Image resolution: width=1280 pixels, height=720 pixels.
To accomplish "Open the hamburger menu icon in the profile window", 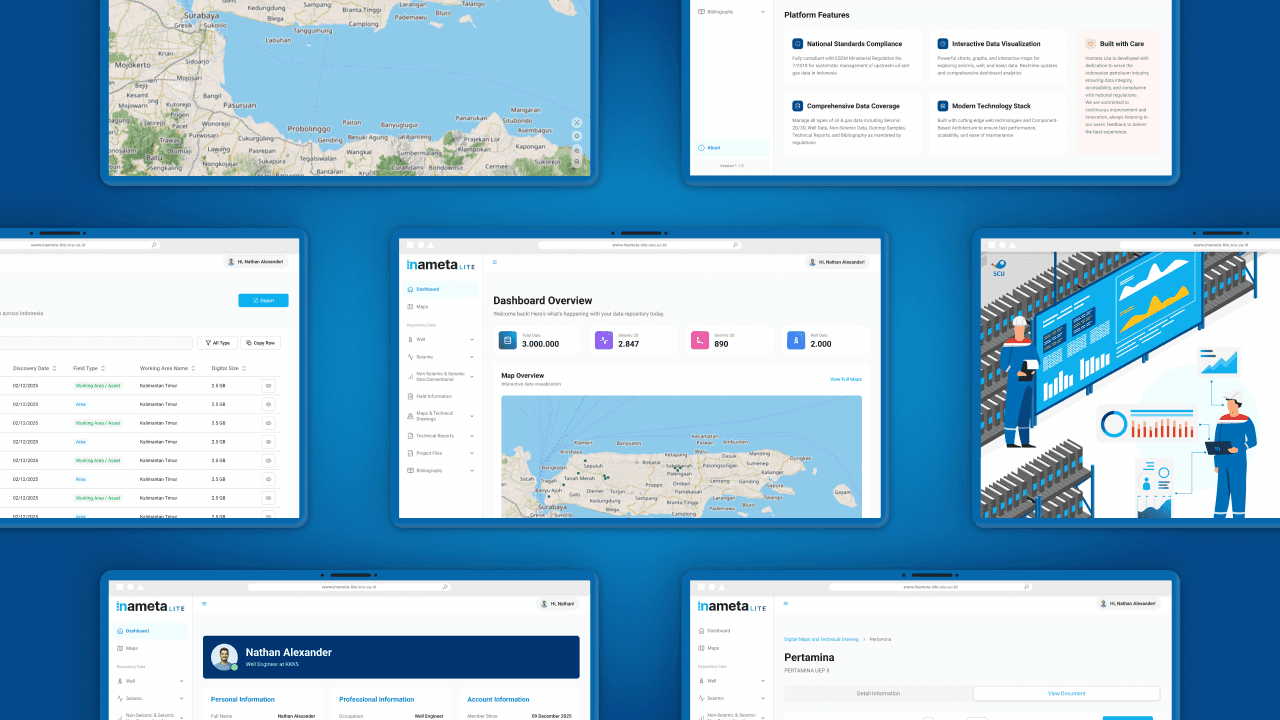I will tap(205, 604).
